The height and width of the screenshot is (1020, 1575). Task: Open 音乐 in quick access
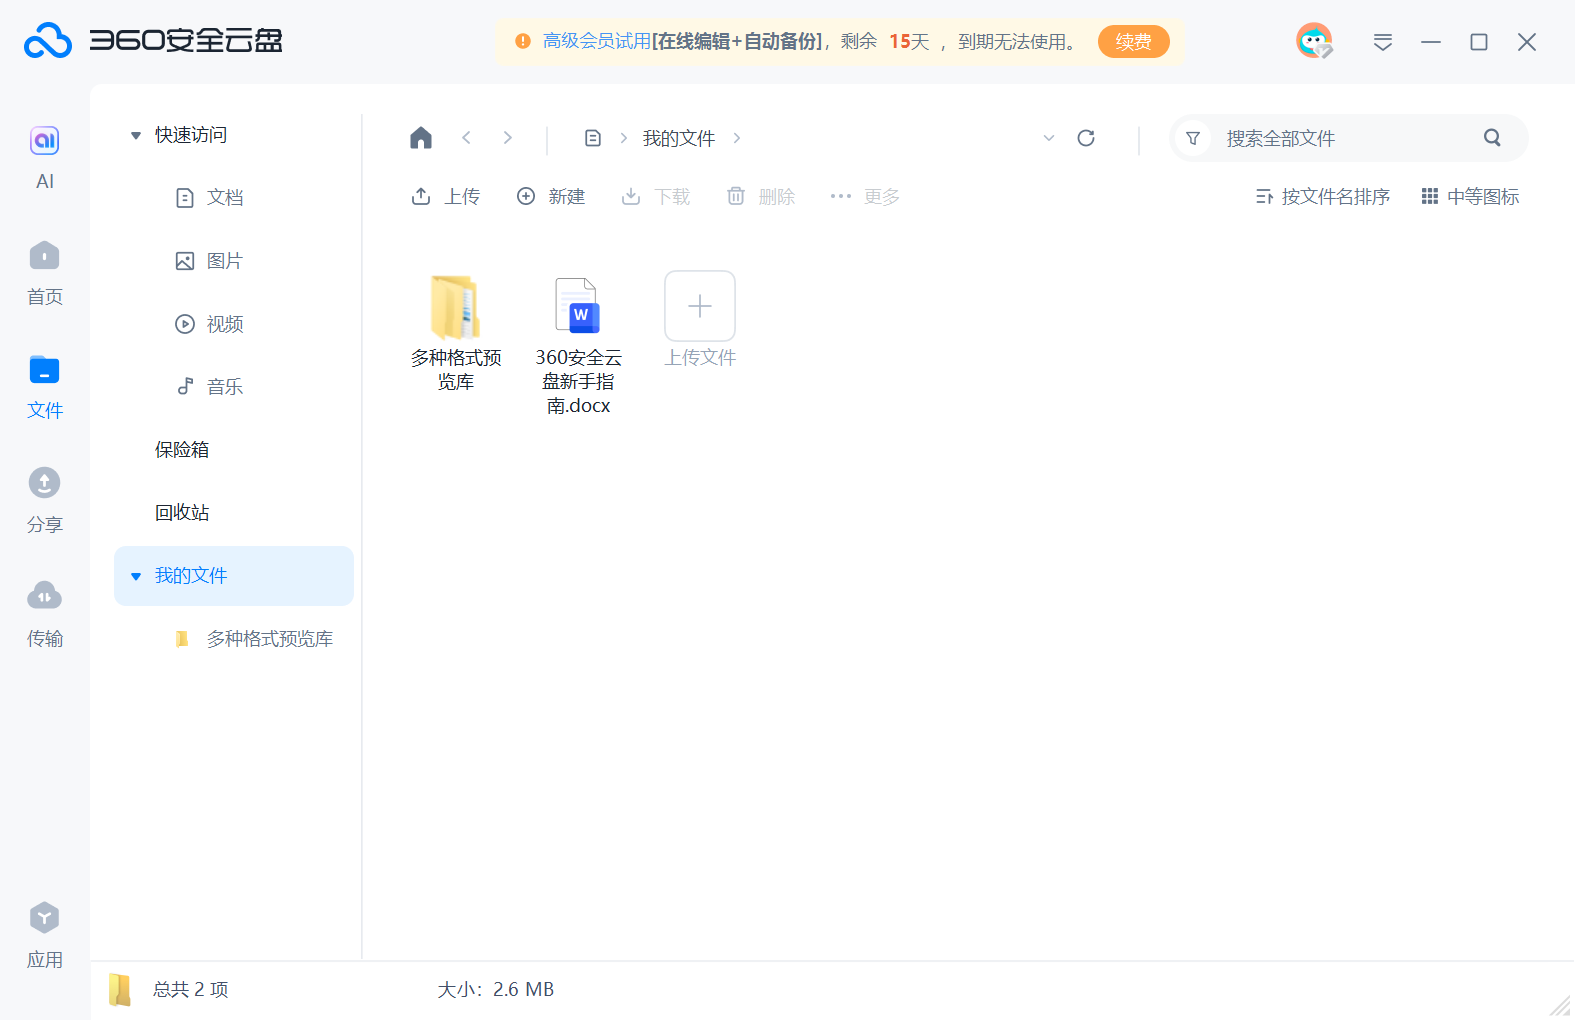tap(209, 387)
